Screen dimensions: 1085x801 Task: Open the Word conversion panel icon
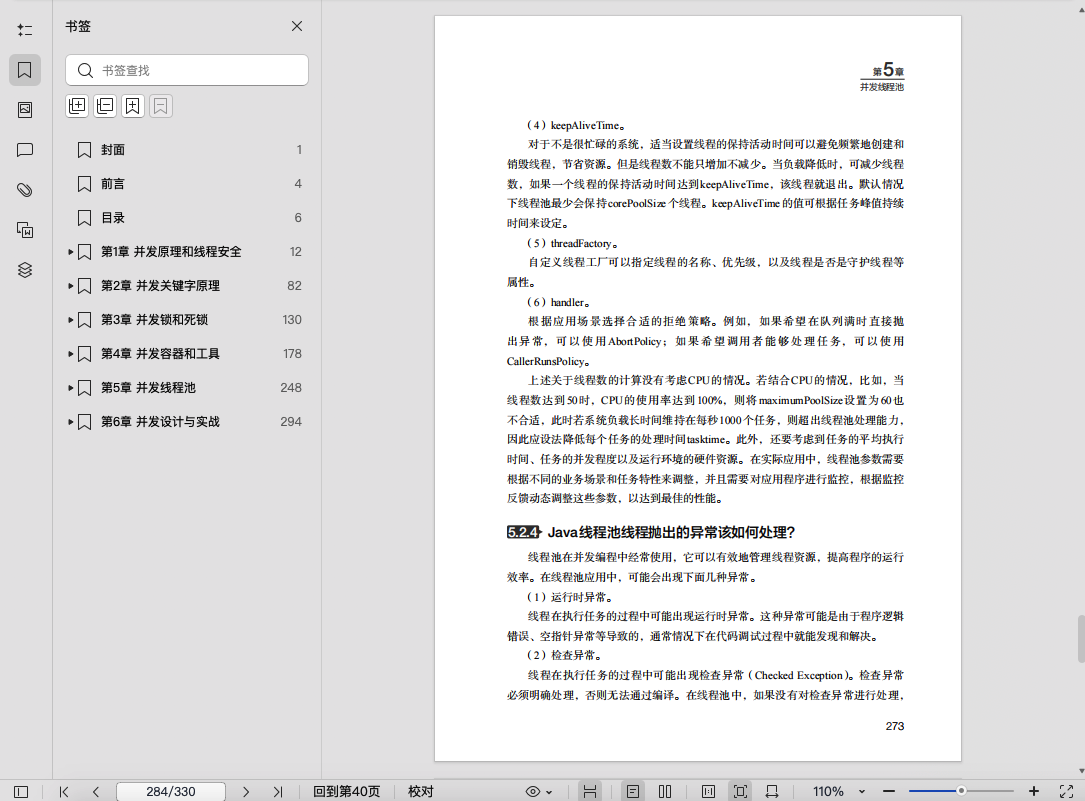25,230
